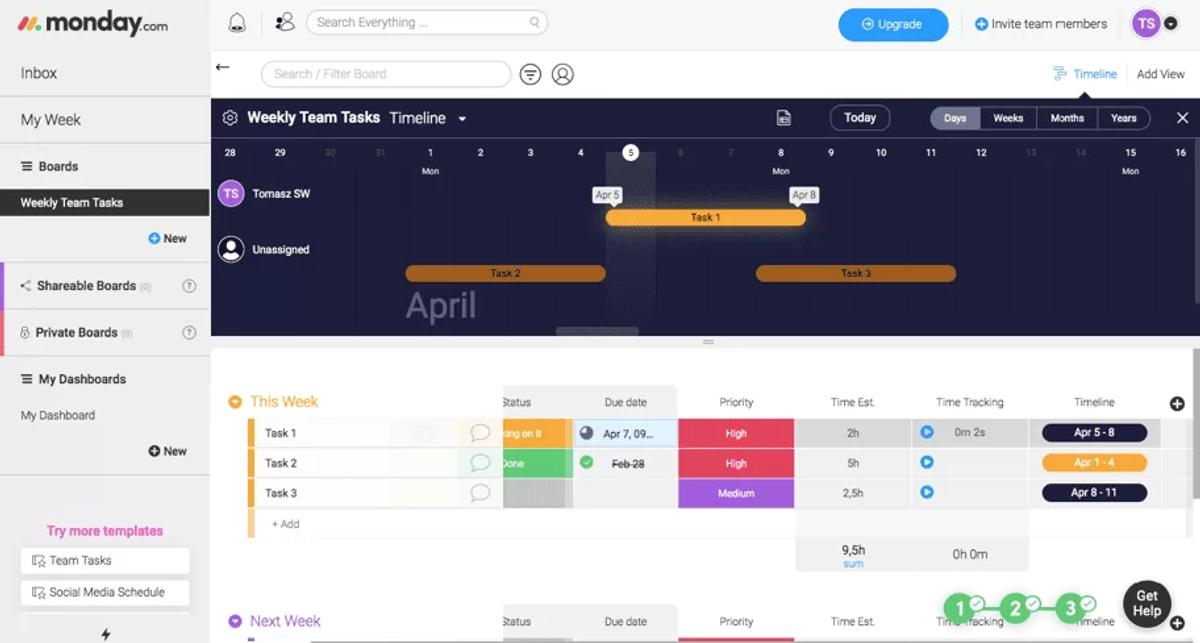This screenshot has width=1200, height=643.
Task: Click the timeline export icon
Action: click(x=784, y=118)
